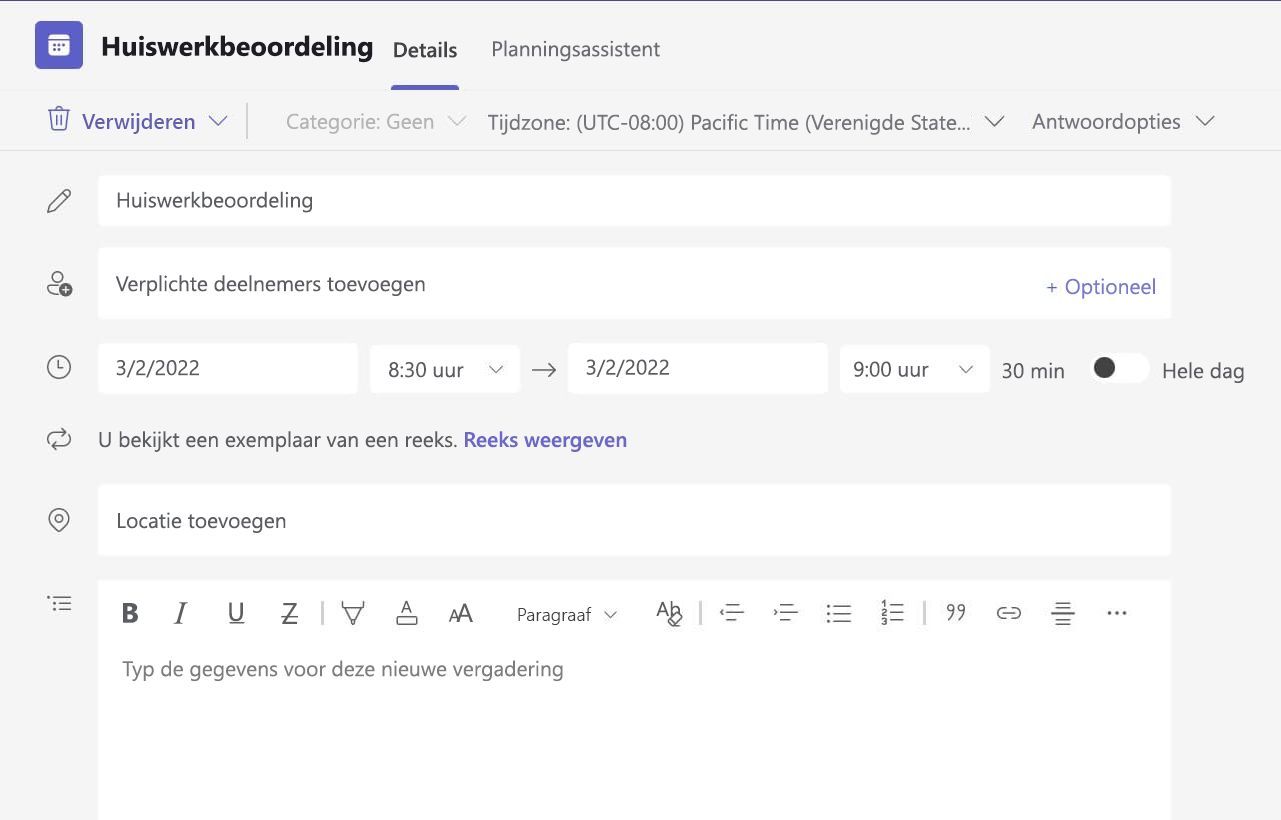Insert a quote block
This screenshot has height=820, width=1281.
pos(956,612)
